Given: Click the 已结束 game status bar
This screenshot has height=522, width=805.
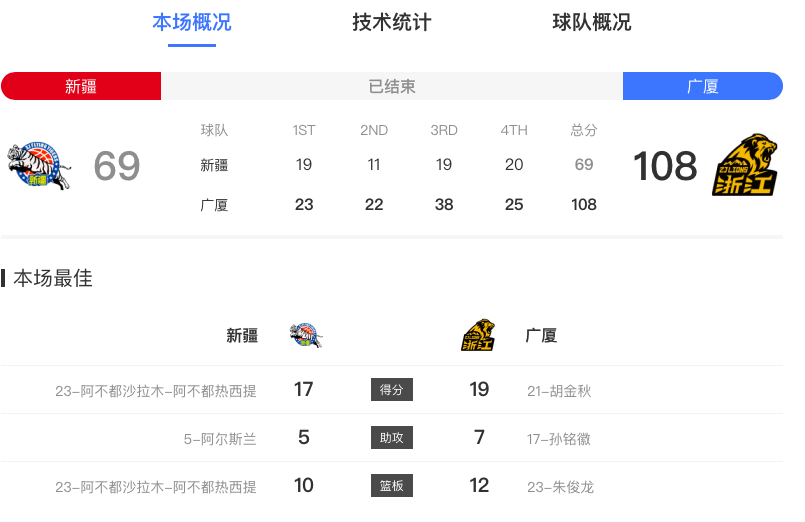Looking at the screenshot, I should pos(391,86).
